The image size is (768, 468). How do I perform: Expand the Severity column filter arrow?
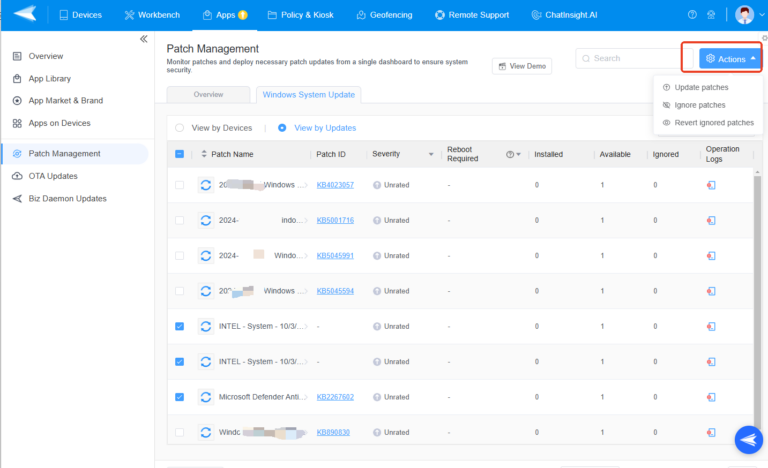(x=431, y=155)
